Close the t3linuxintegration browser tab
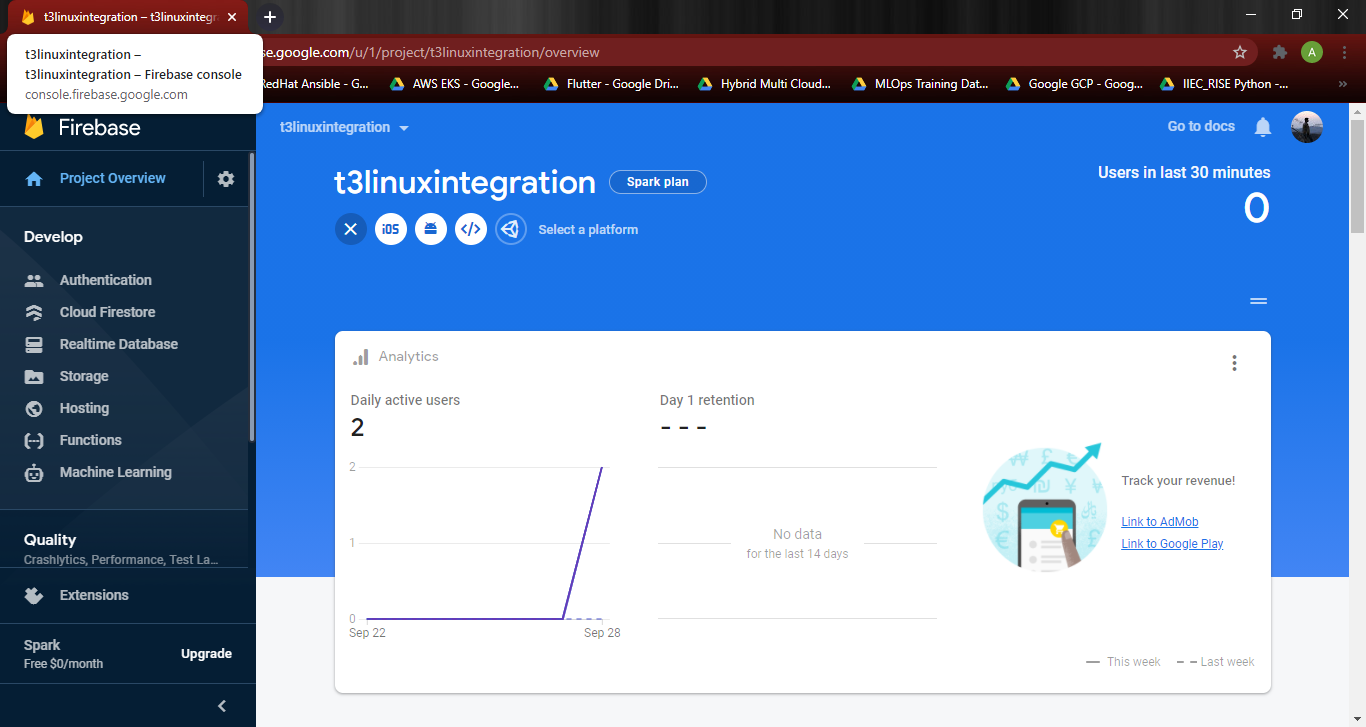 [x=232, y=17]
